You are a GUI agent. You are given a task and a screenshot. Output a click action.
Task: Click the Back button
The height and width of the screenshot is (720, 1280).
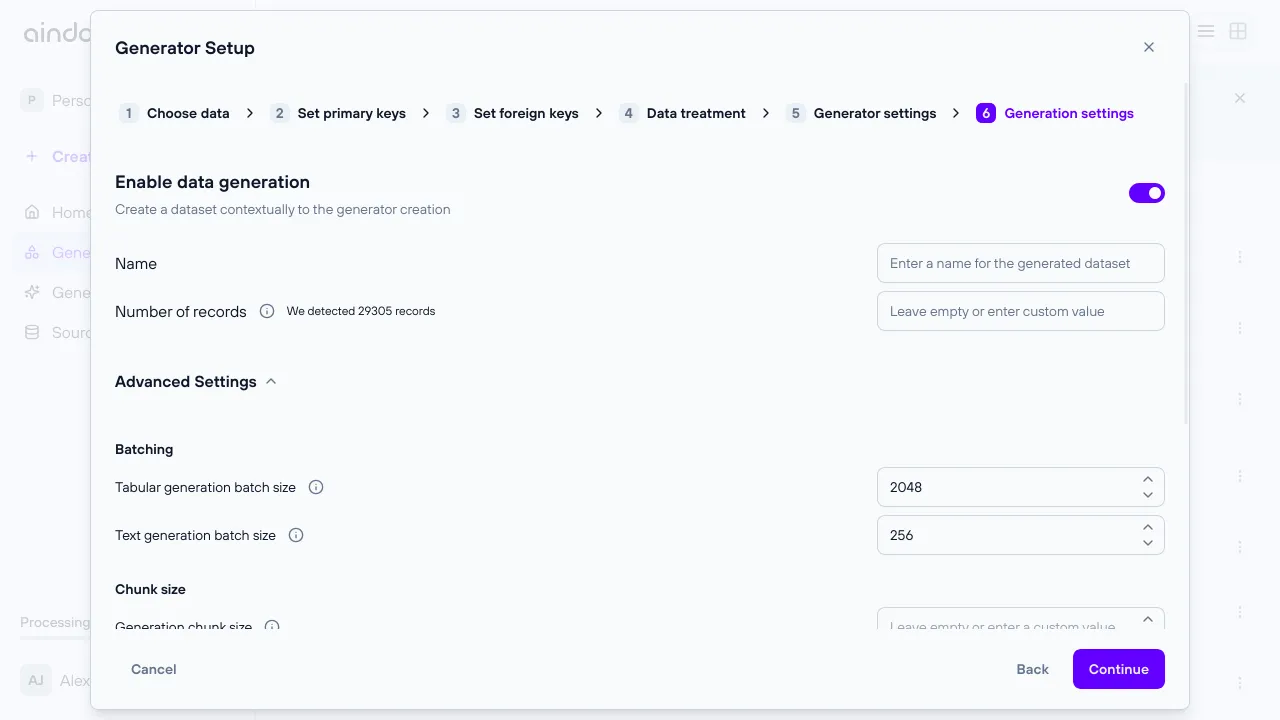tap(1032, 669)
